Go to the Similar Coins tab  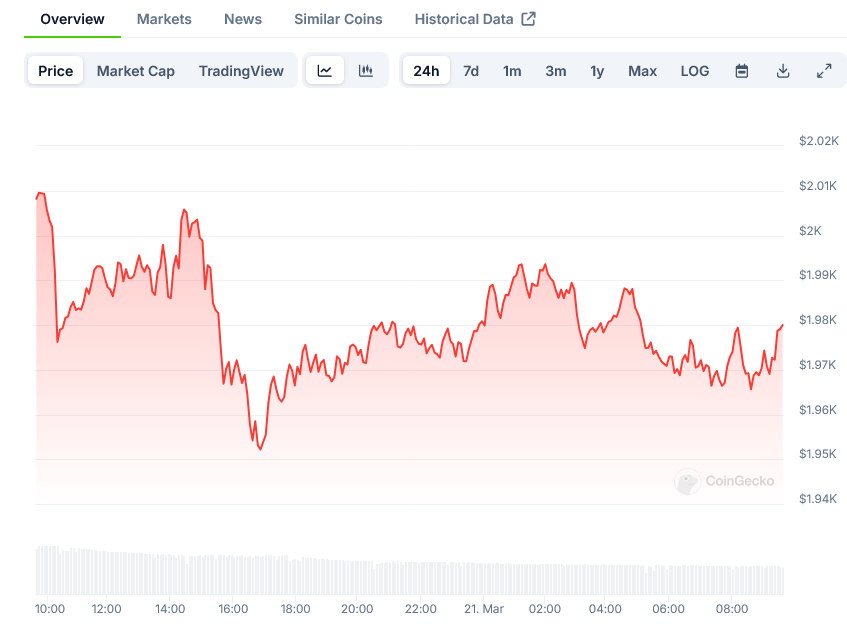(338, 19)
